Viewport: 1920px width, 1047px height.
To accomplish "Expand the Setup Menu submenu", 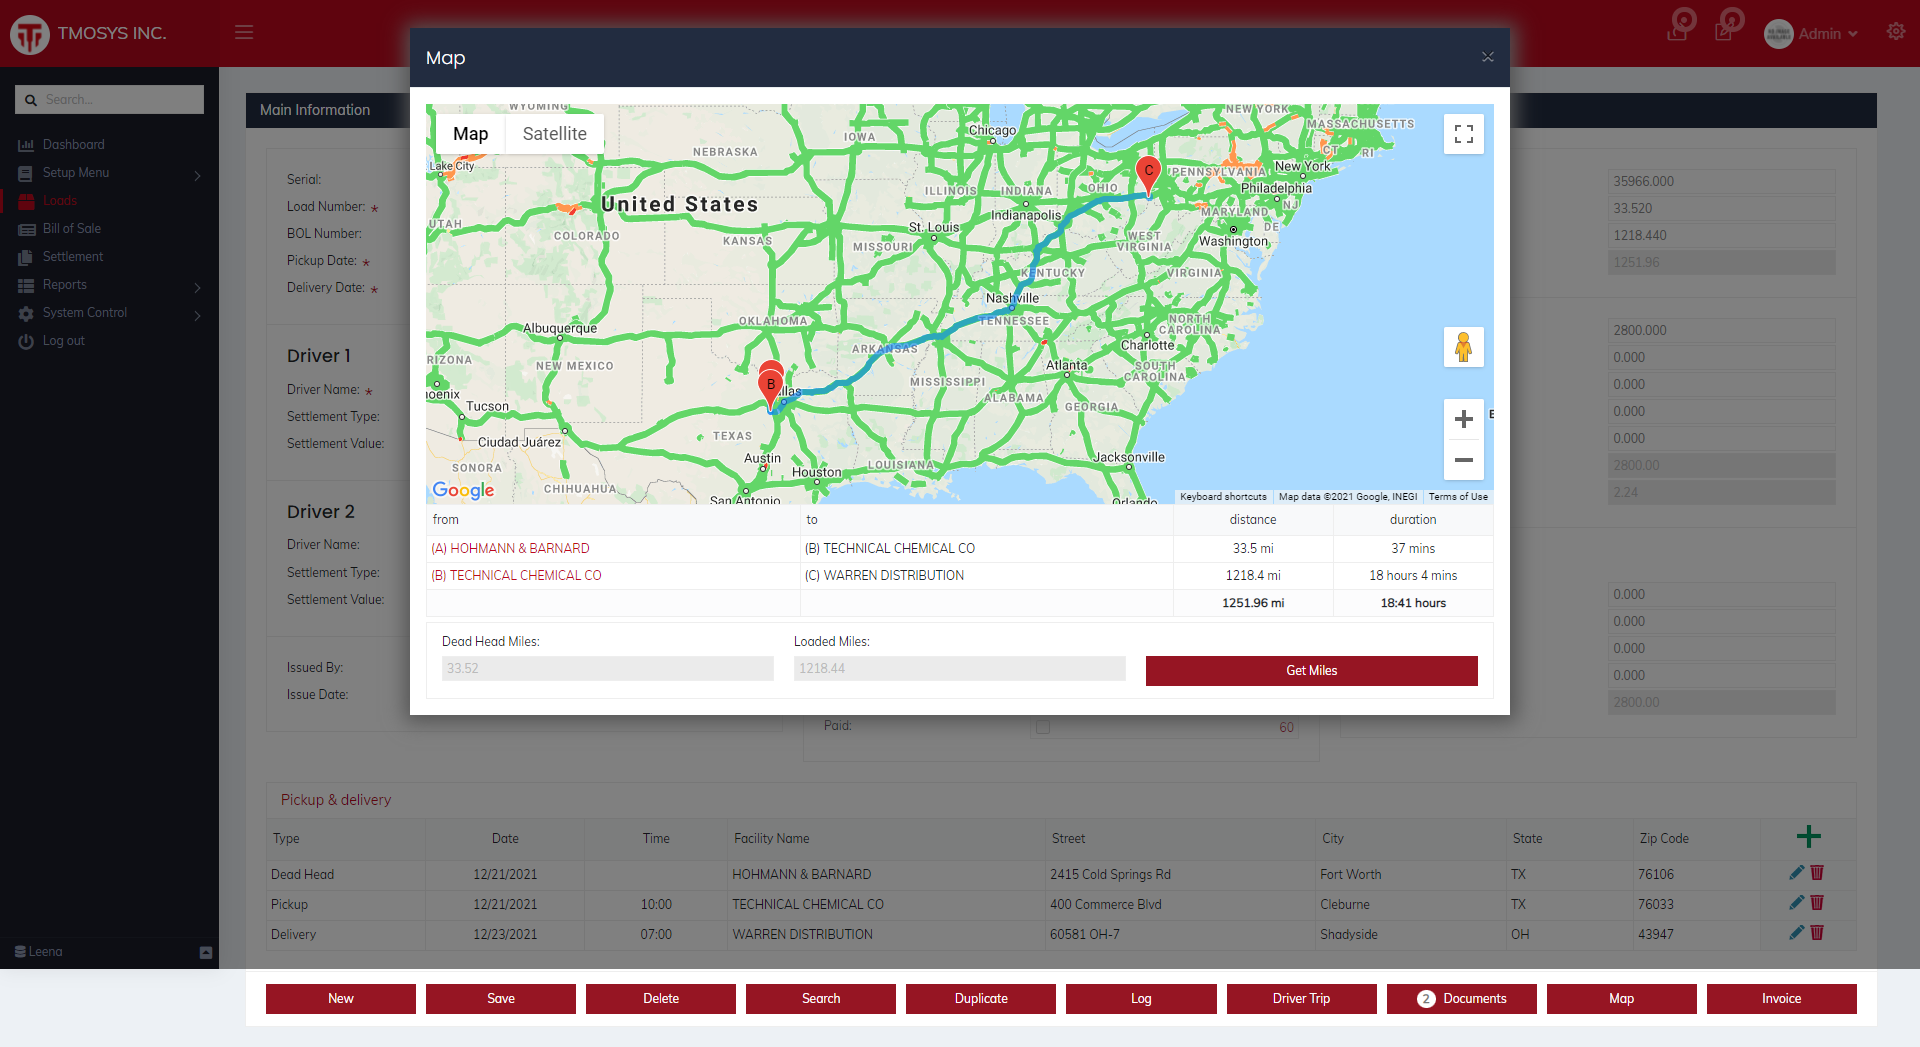I will tap(197, 175).
